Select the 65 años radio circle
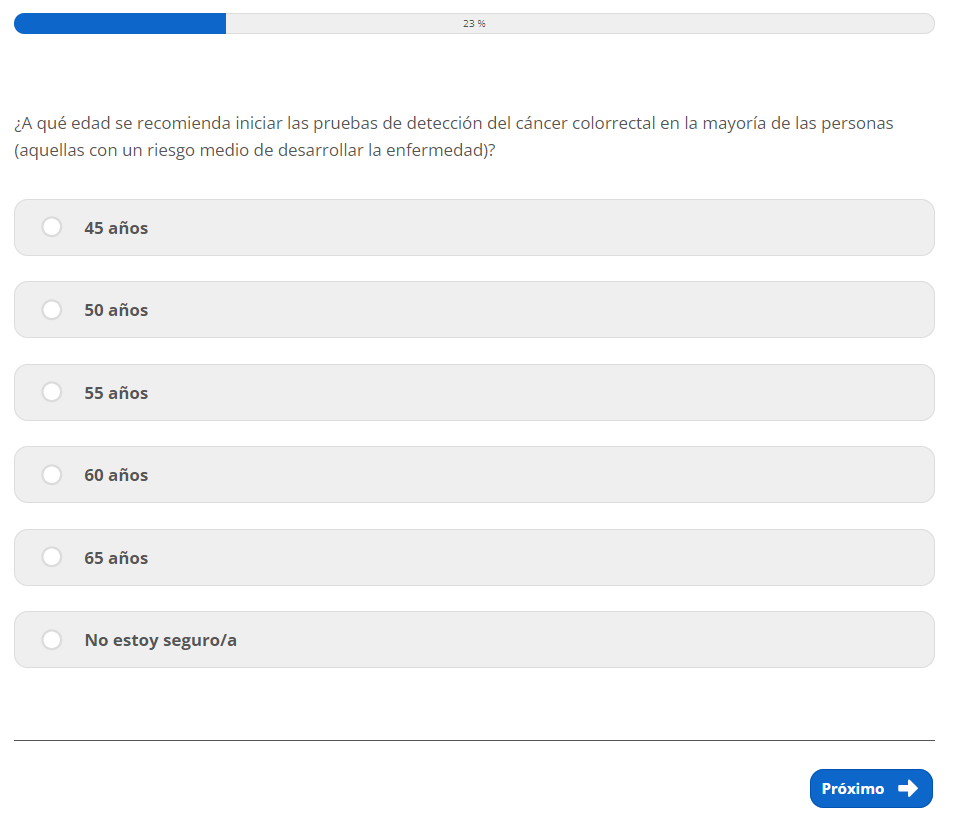Screen dimensions: 962x818 coord(52,558)
